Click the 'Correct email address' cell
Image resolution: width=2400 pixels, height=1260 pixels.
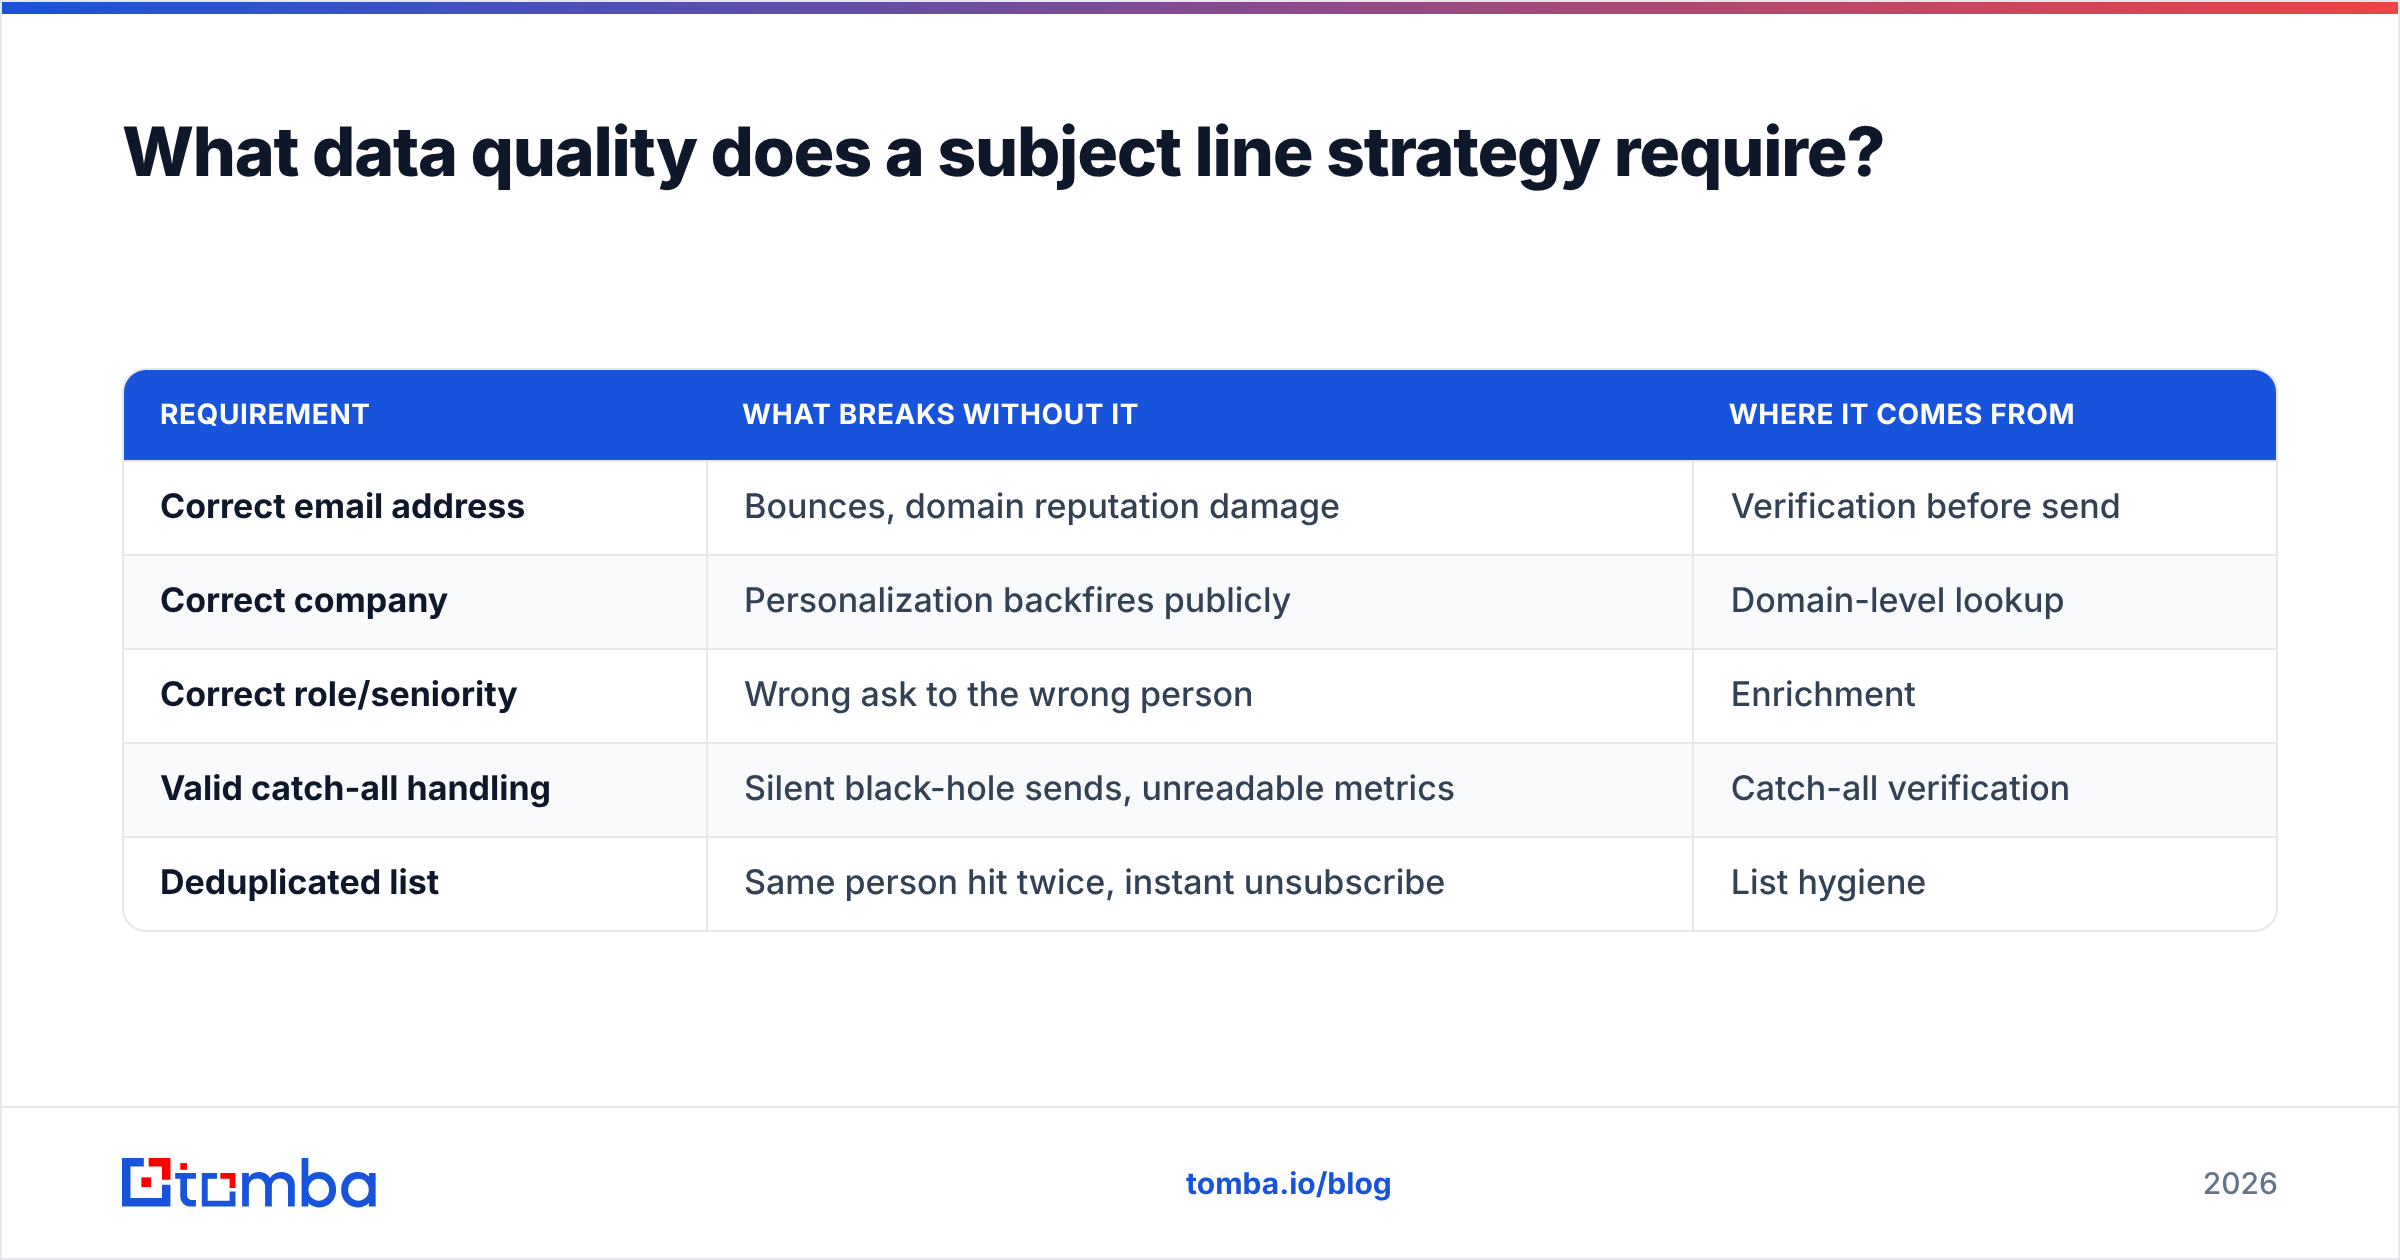click(415, 507)
